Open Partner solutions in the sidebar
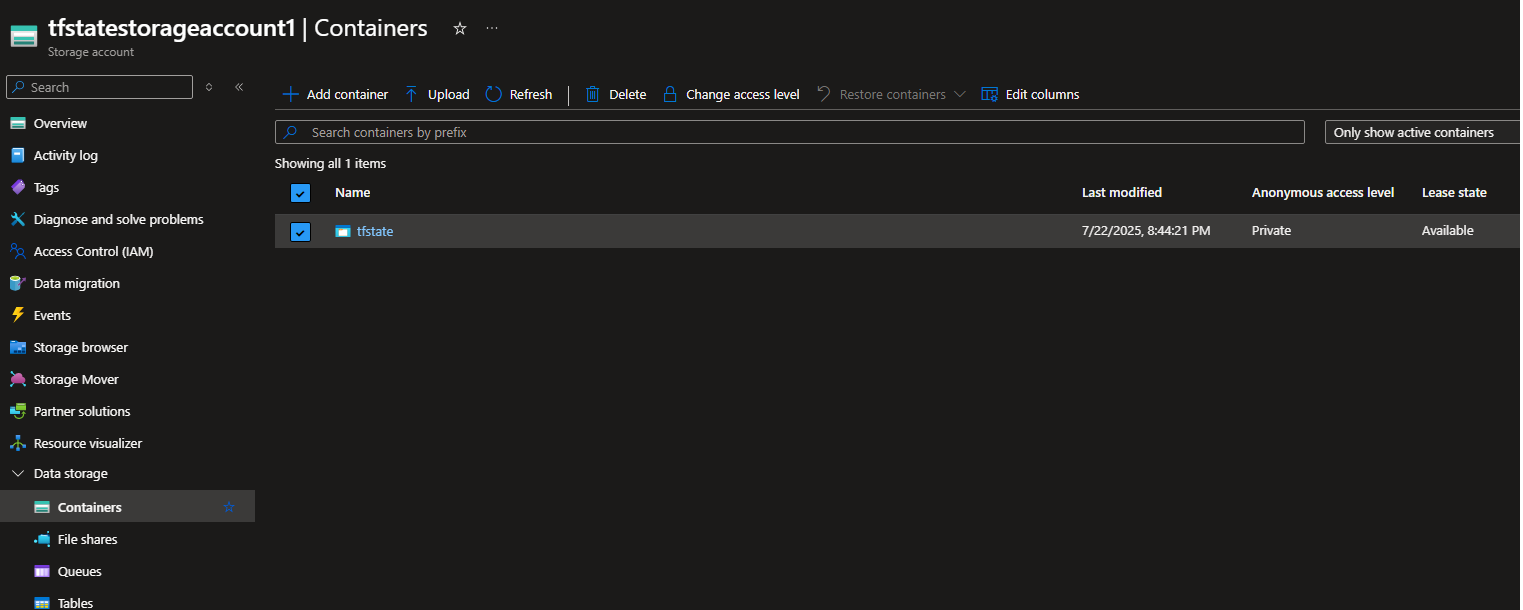This screenshot has width=1523, height=610. click(82, 412)
